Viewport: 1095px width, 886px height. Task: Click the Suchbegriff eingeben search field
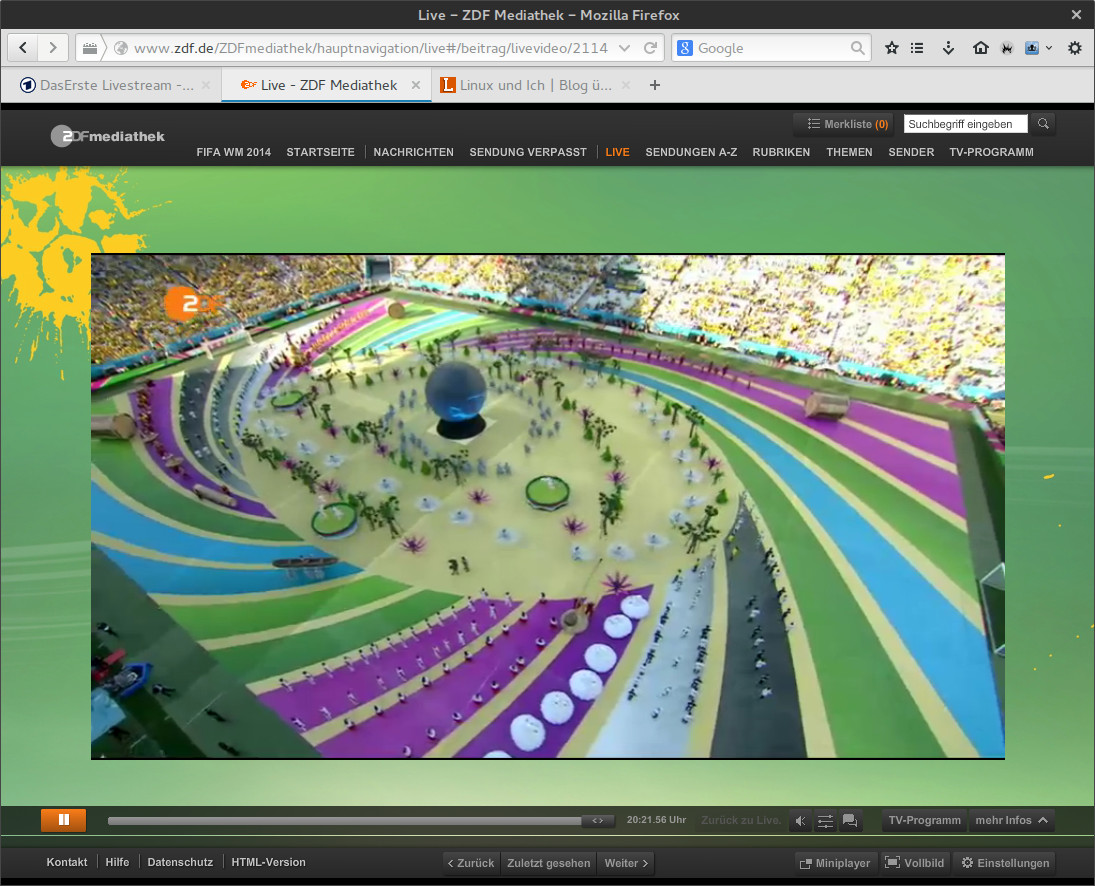[x=965, y=124]
